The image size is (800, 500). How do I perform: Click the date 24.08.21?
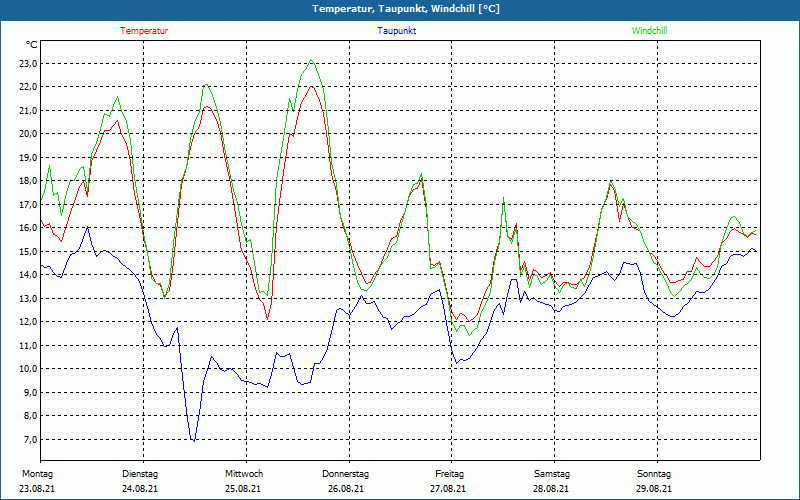click(140, 489)
